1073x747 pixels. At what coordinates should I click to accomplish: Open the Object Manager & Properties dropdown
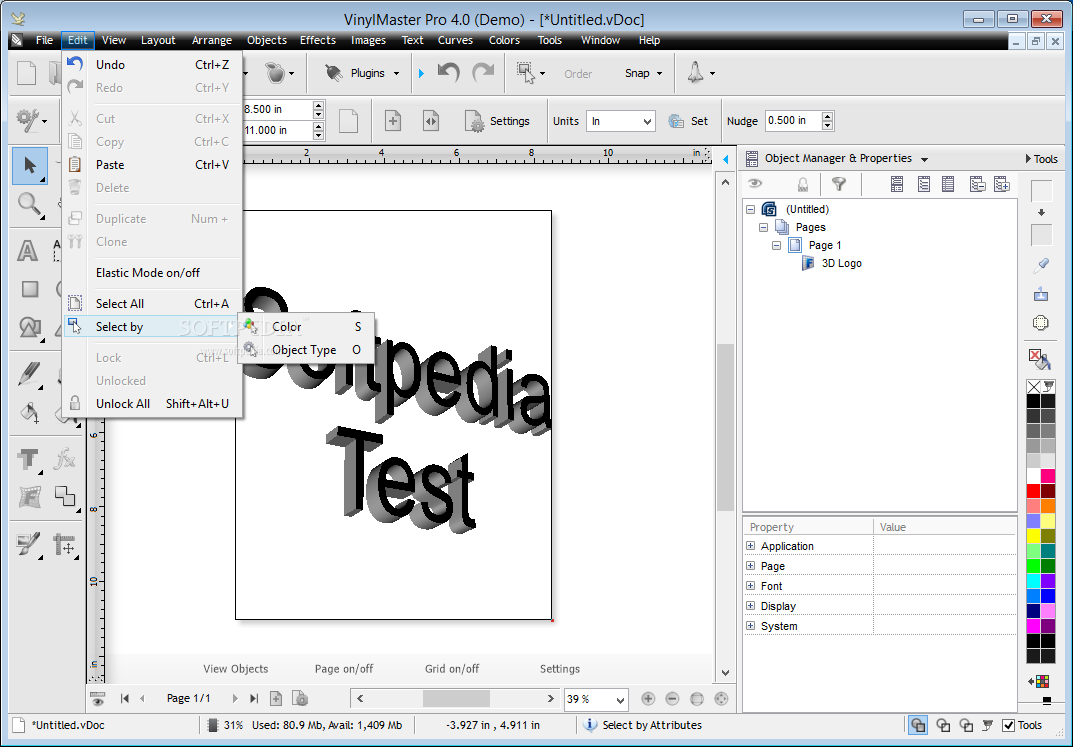(x=925, y=159)
